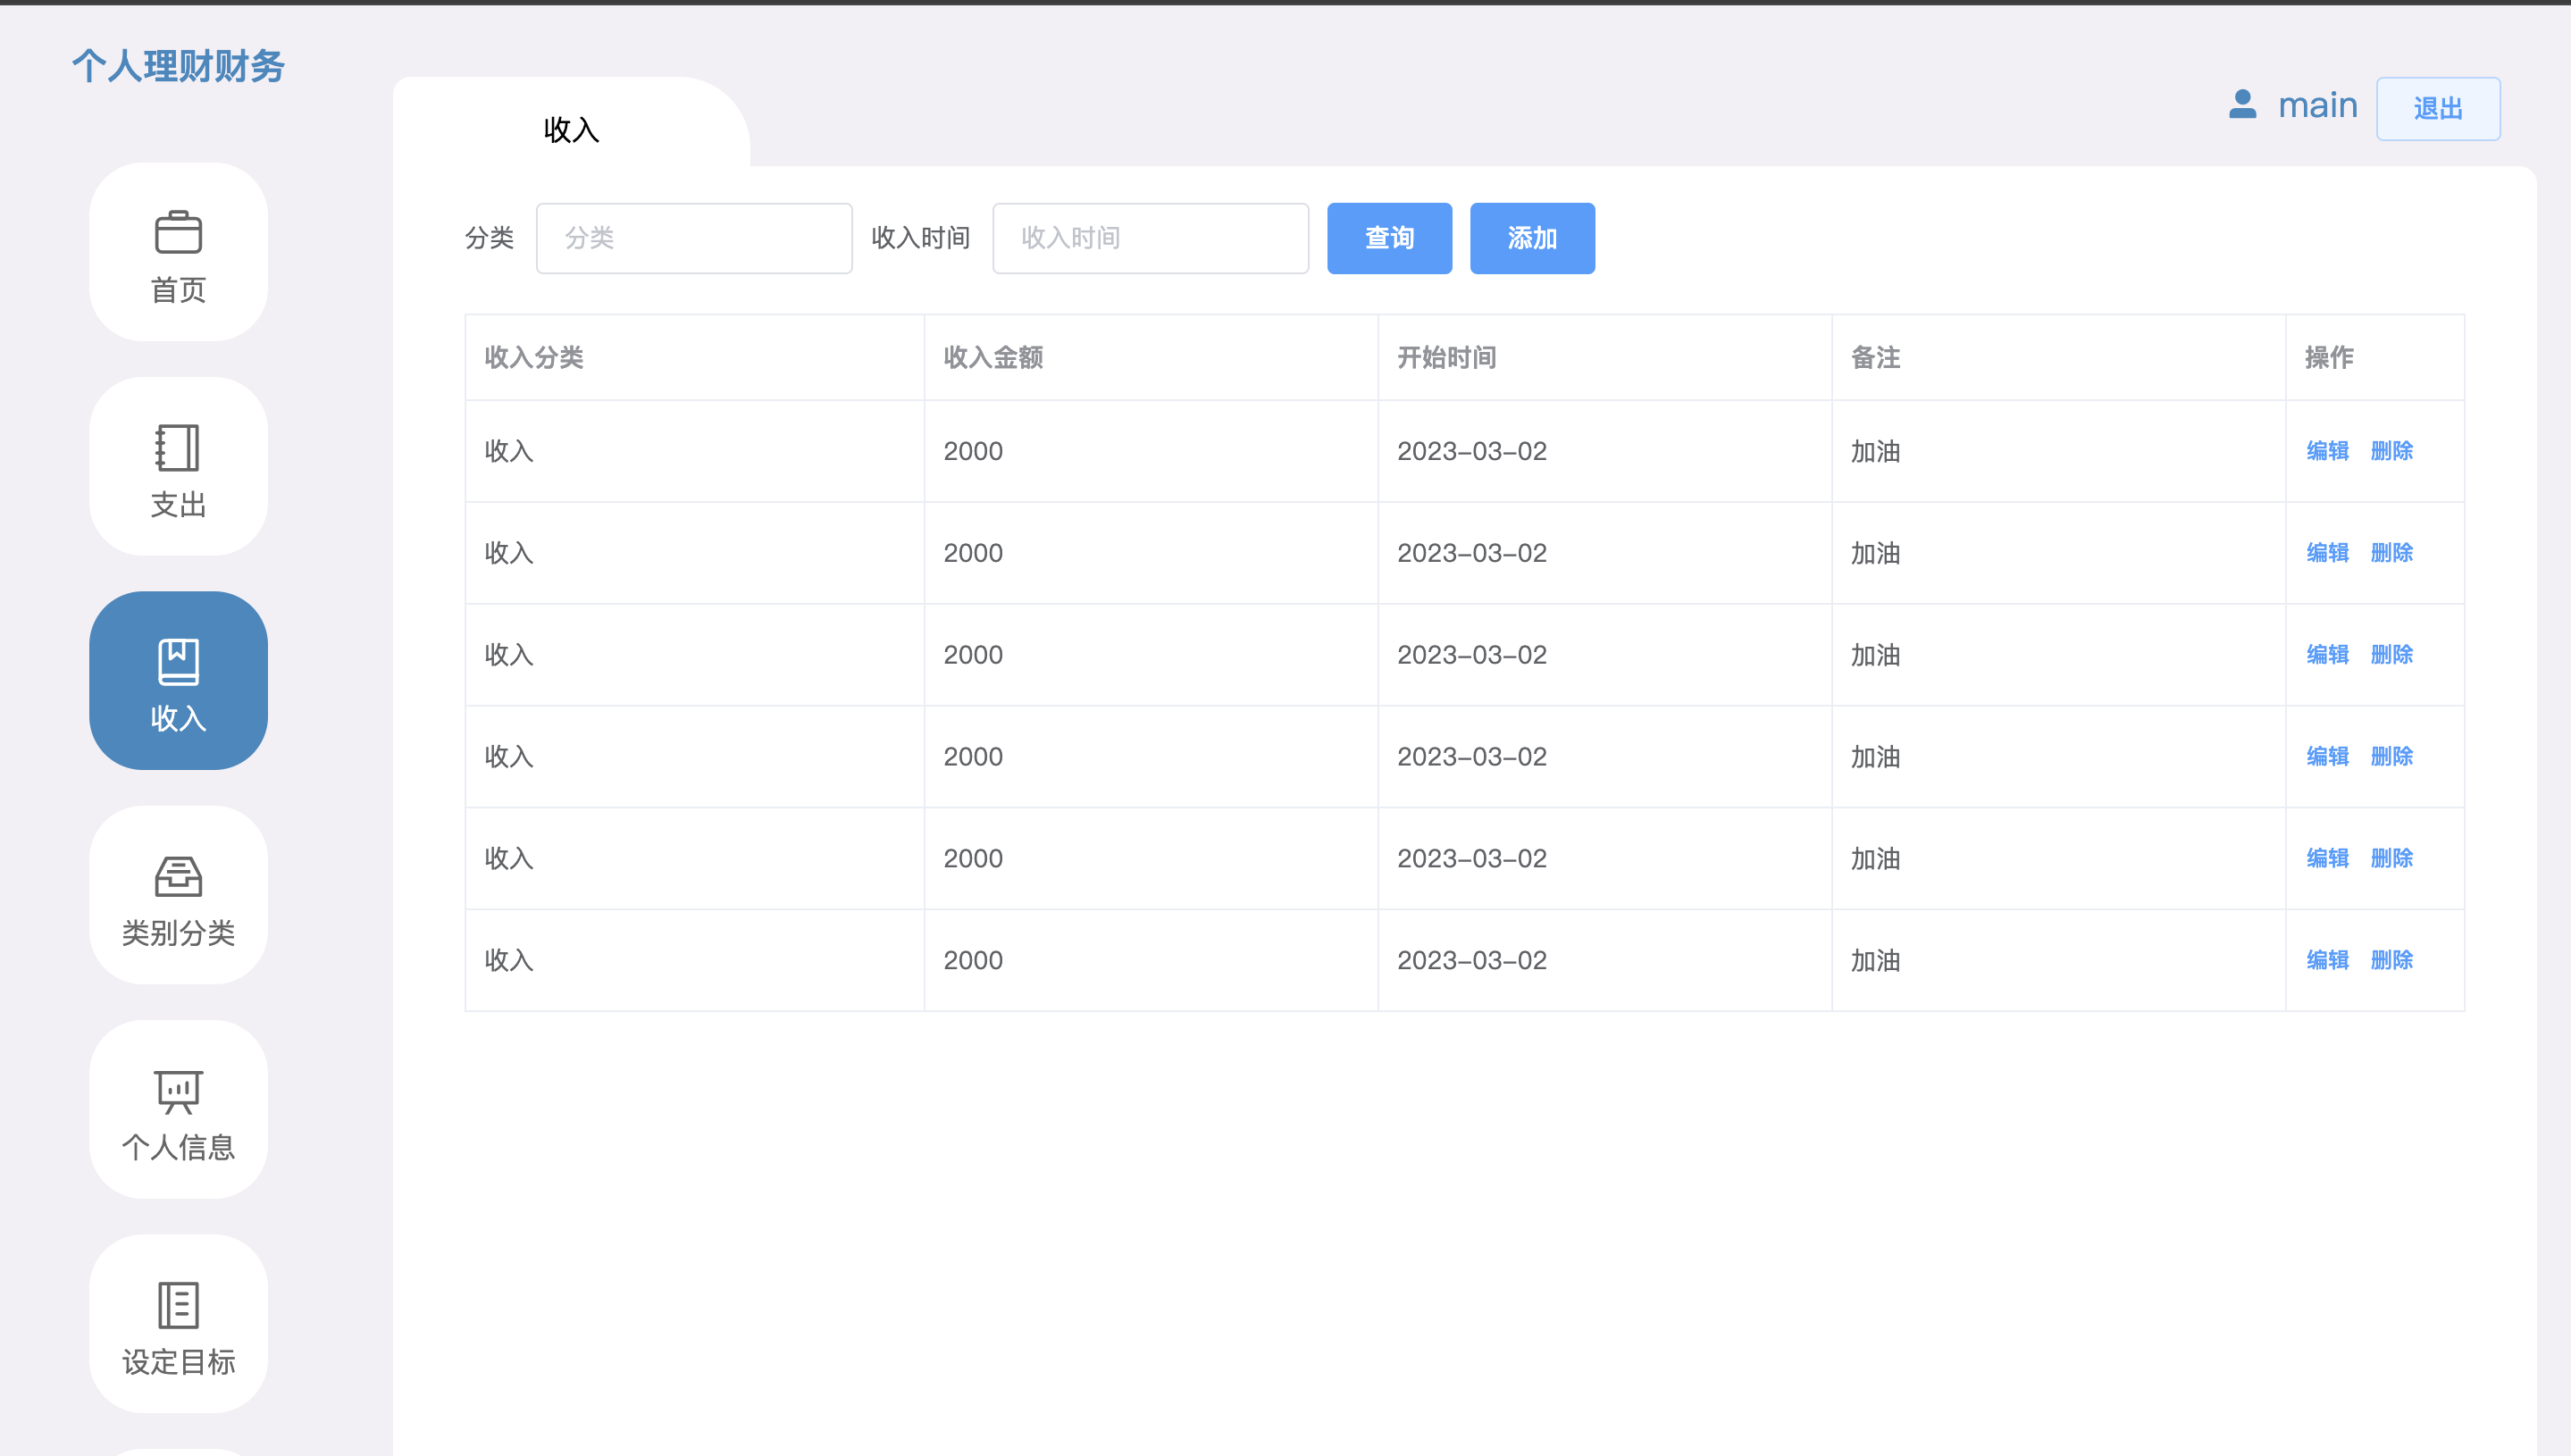
Task: Click 删除 in the last table row
Action: [x=2392, y=960]
